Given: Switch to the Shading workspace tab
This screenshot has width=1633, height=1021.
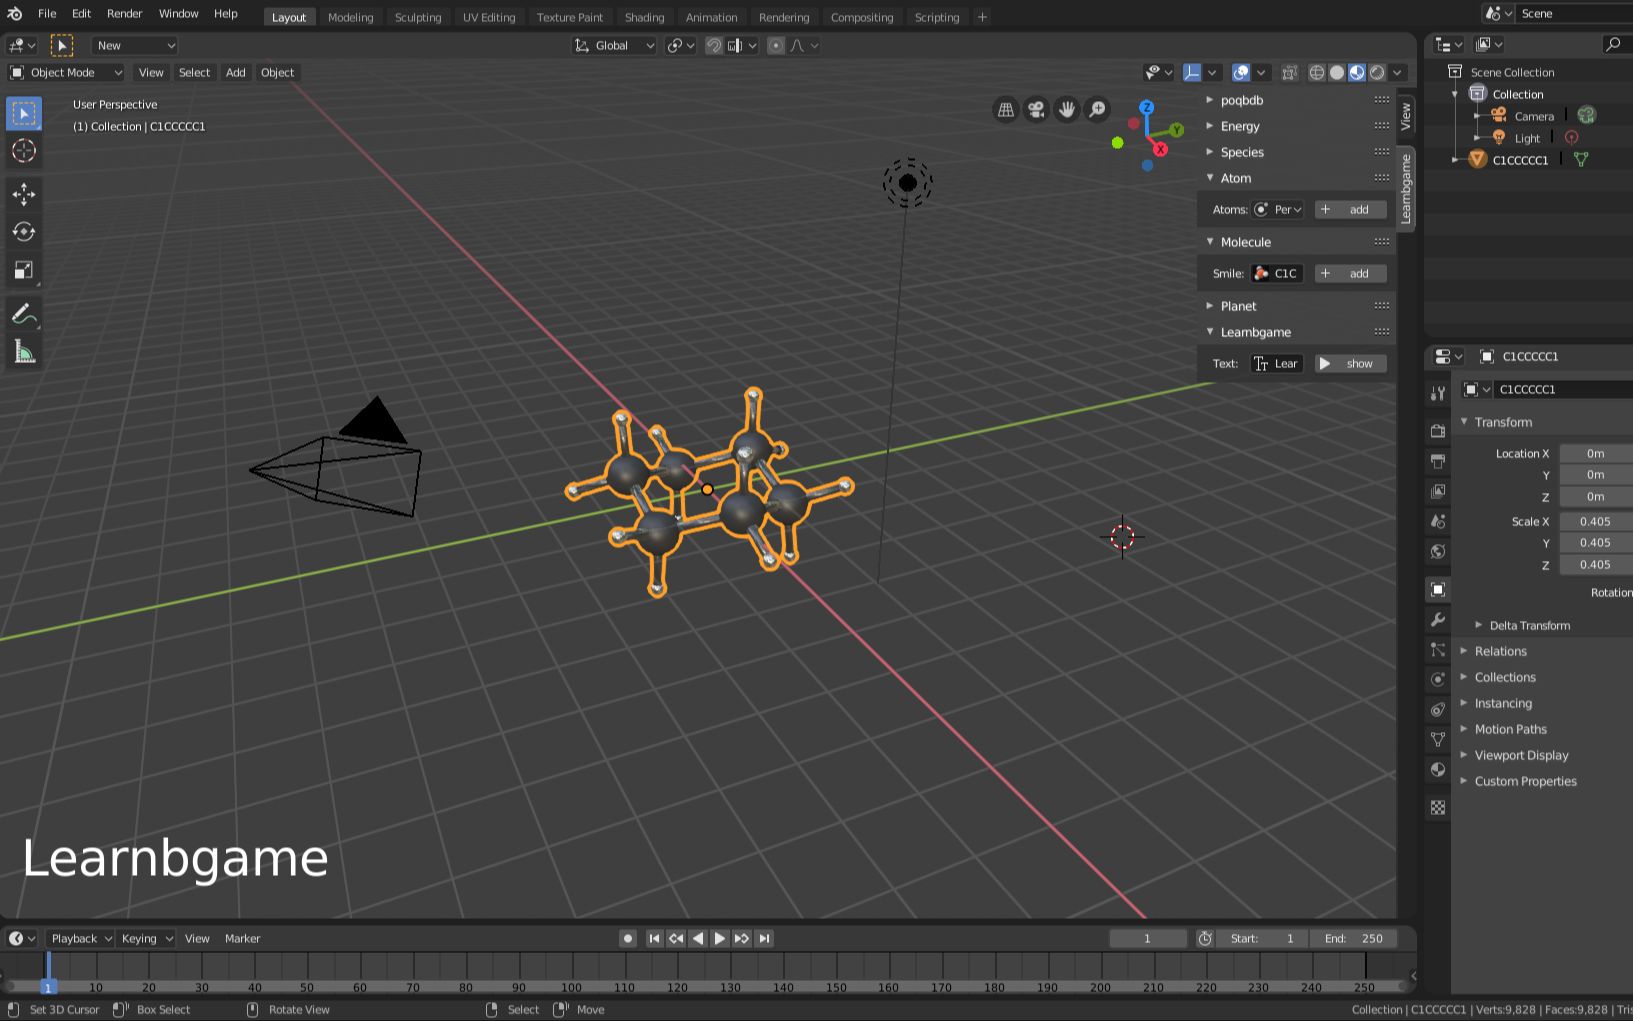Looking at the screenshot, I should [644, 17].
